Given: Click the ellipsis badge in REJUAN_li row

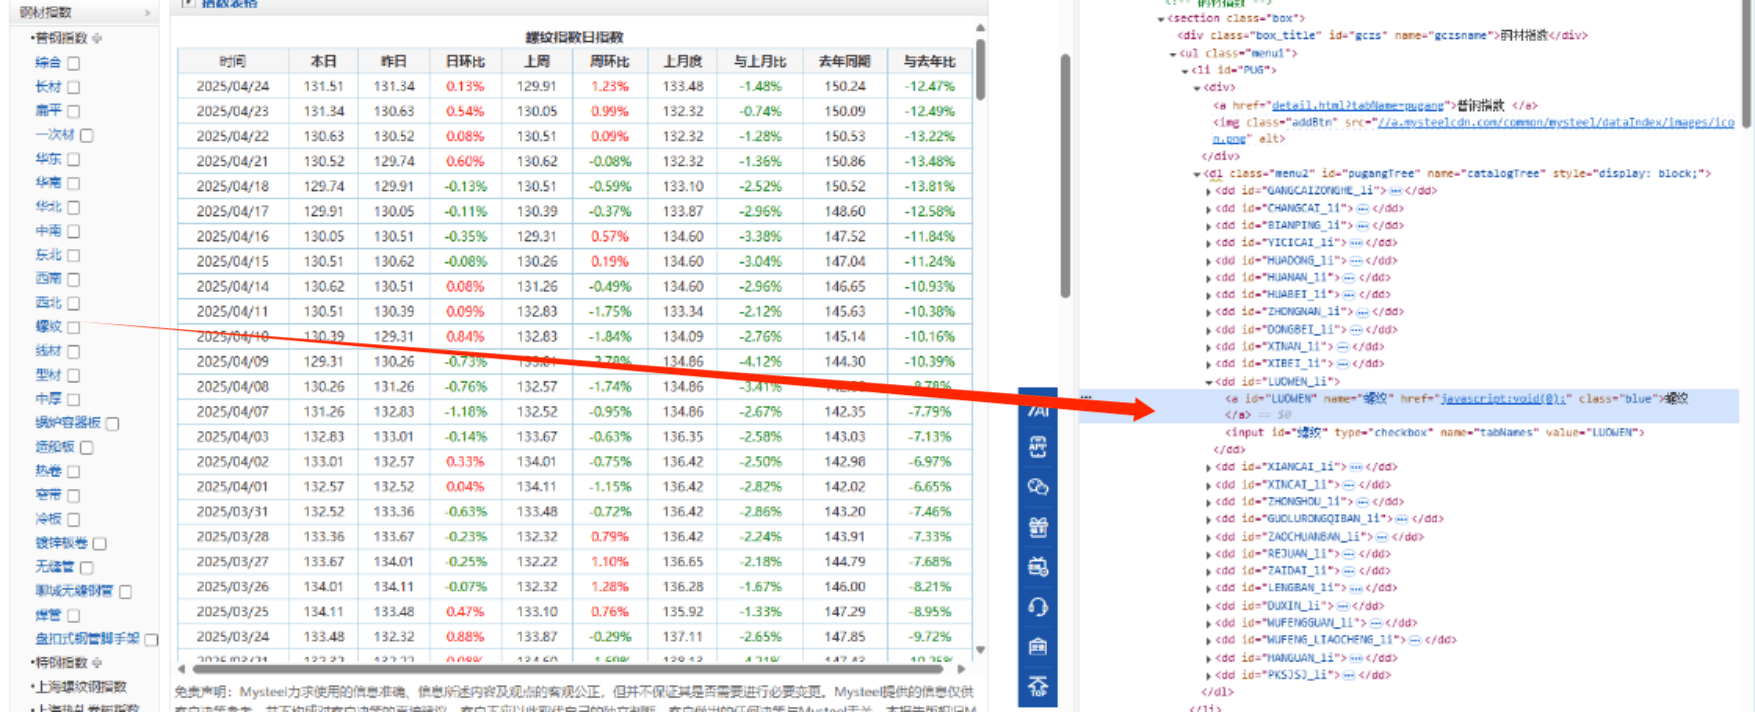Looking at the screenshot, I should point(1349,553).
